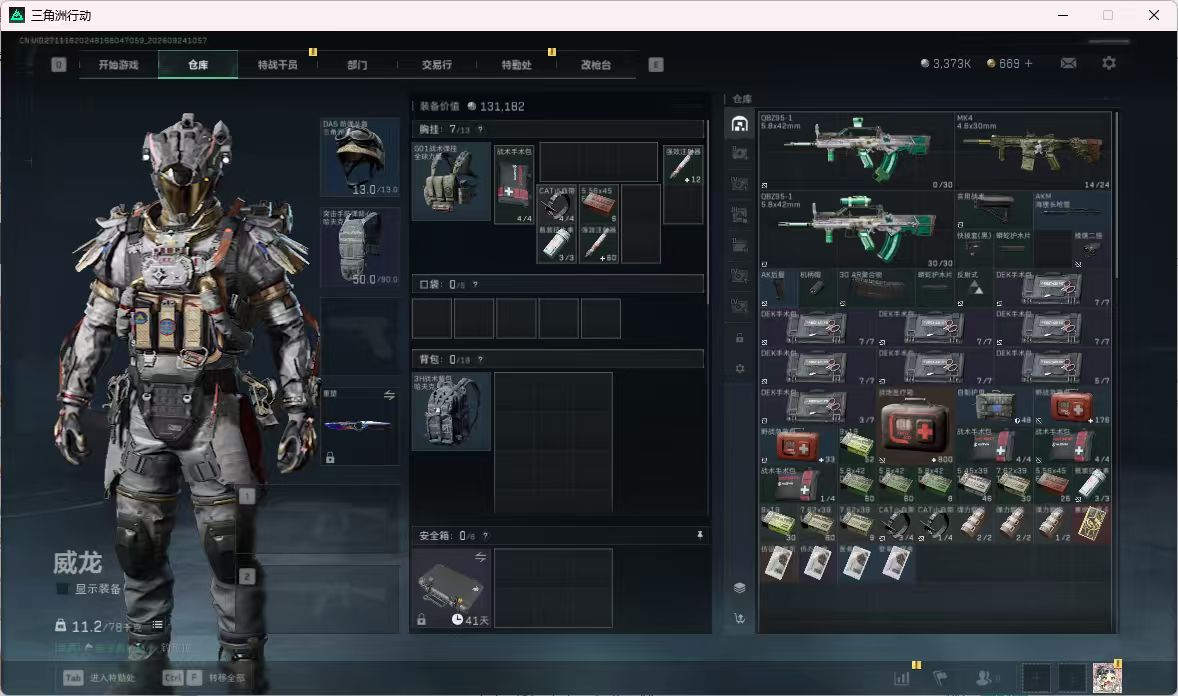Screen dimensions: 1178x696
Task: Click the user avatar picture in bottom right
Action: (x=1107, y=678)
